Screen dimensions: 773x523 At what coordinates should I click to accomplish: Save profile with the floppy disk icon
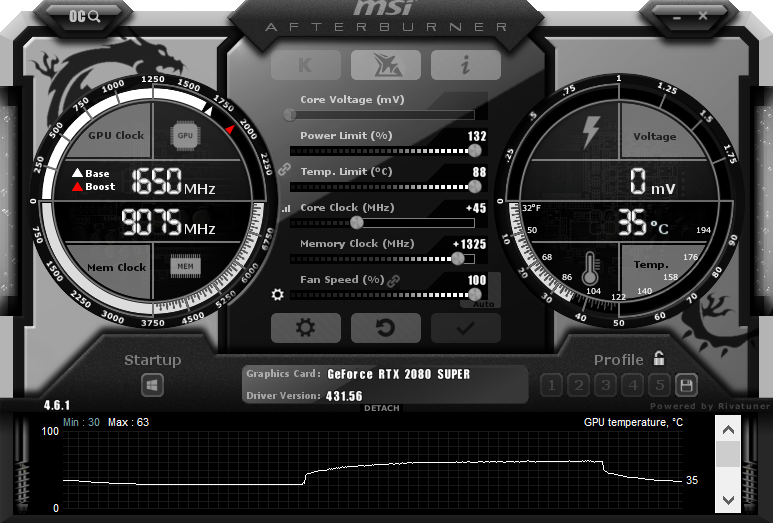tap(686, 385)
